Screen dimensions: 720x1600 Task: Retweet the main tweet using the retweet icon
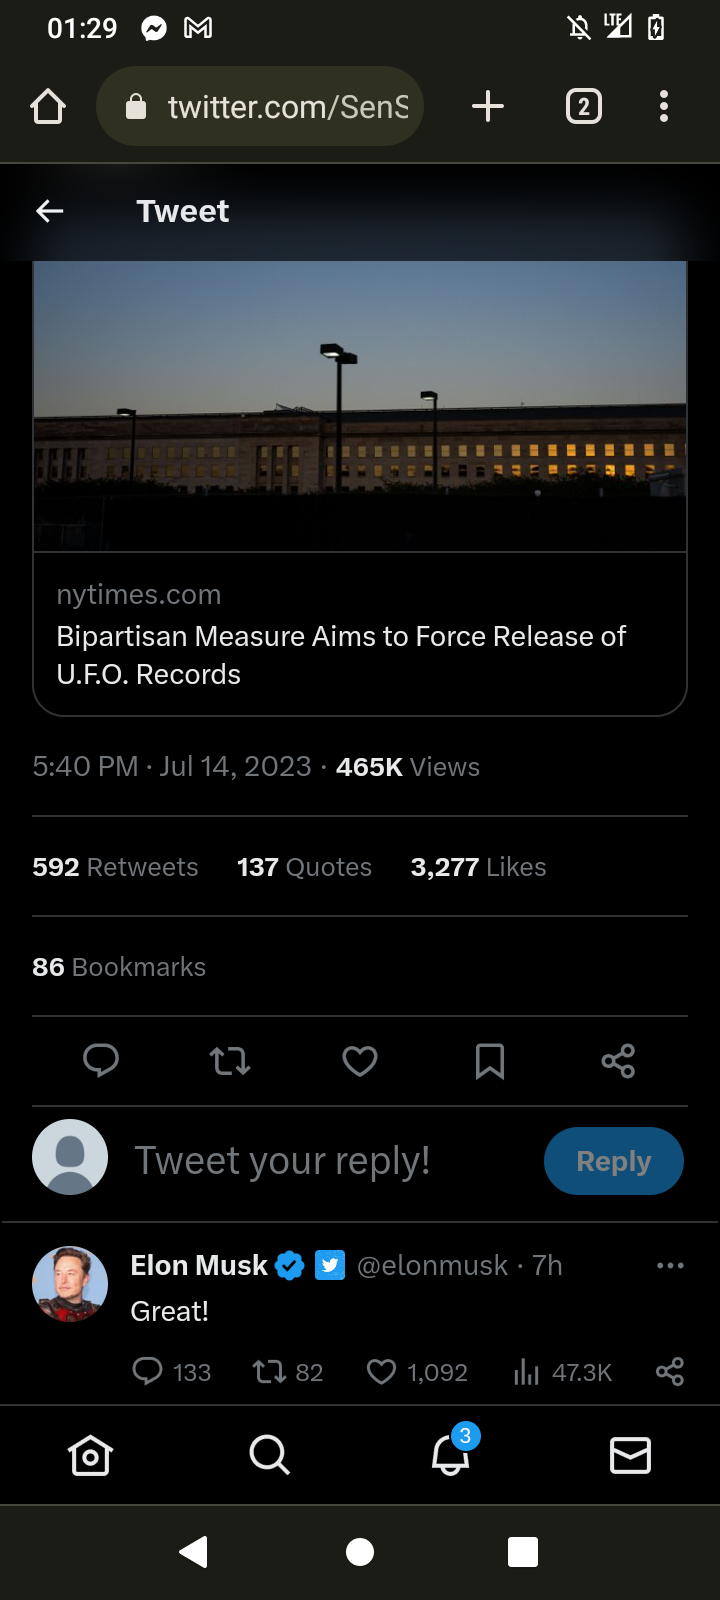click(x=230, y=1060)
